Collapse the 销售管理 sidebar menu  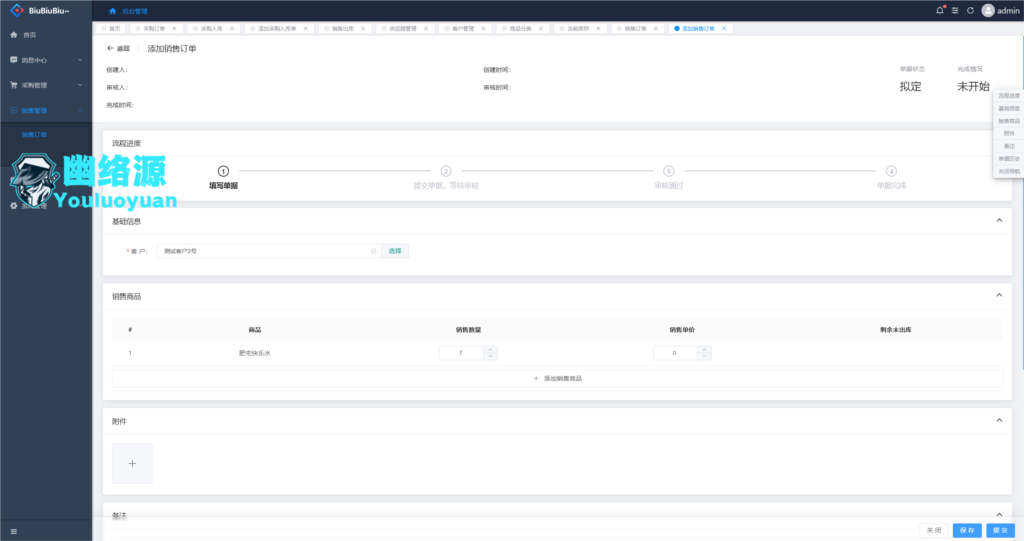click(x=46, y=110)
